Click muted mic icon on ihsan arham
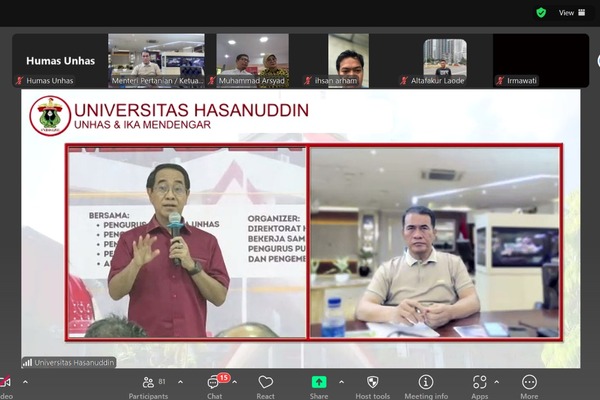 (308, 81)
